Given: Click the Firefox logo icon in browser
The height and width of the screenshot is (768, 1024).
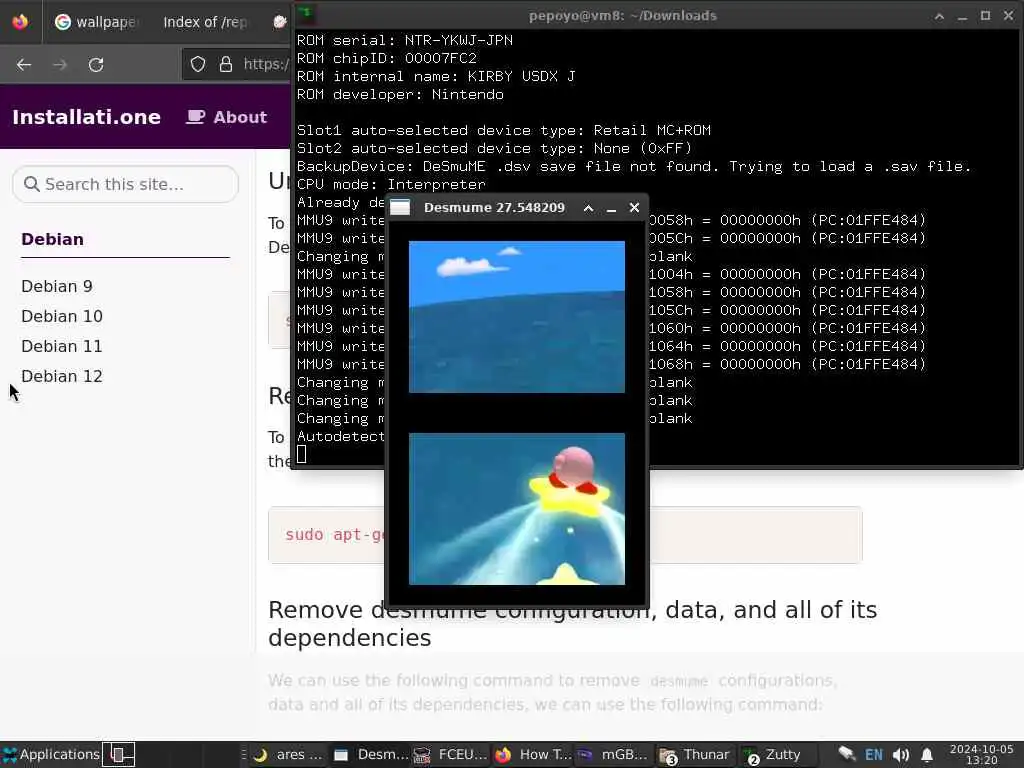Looking at the screenshot, I should point(20,22).
